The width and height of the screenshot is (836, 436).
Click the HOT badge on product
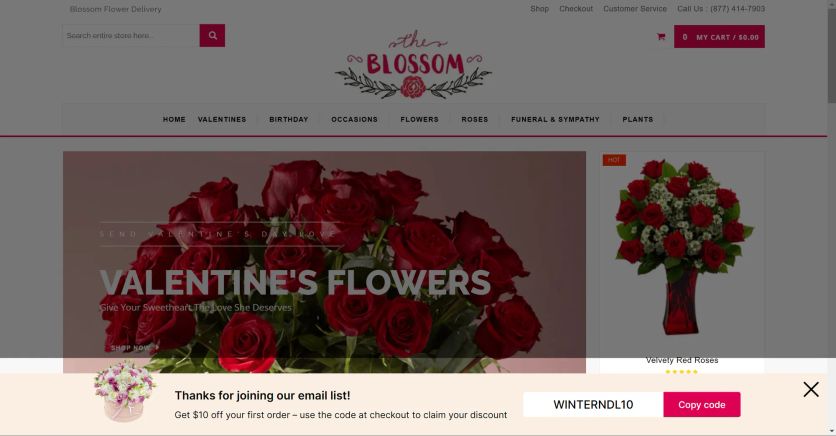coord(614,160)
